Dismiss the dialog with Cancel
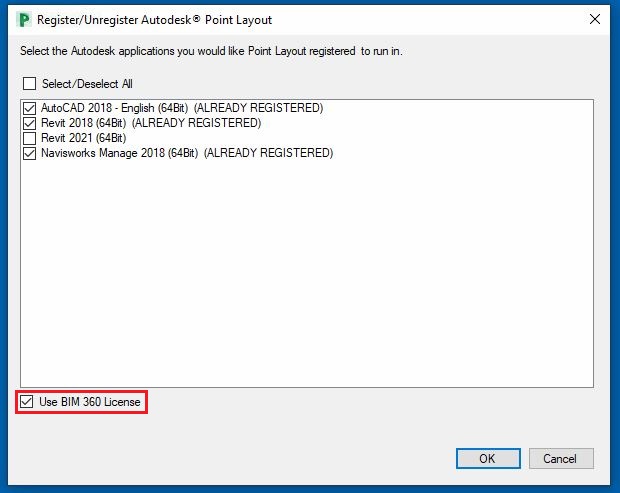The width and height of the screenshot is (620, 493). (561, 459)
